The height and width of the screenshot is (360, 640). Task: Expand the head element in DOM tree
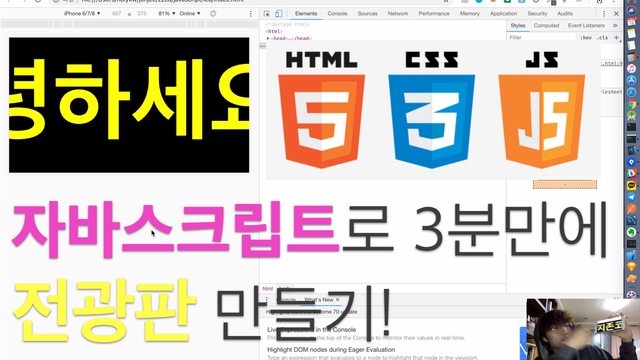point(268,38)
